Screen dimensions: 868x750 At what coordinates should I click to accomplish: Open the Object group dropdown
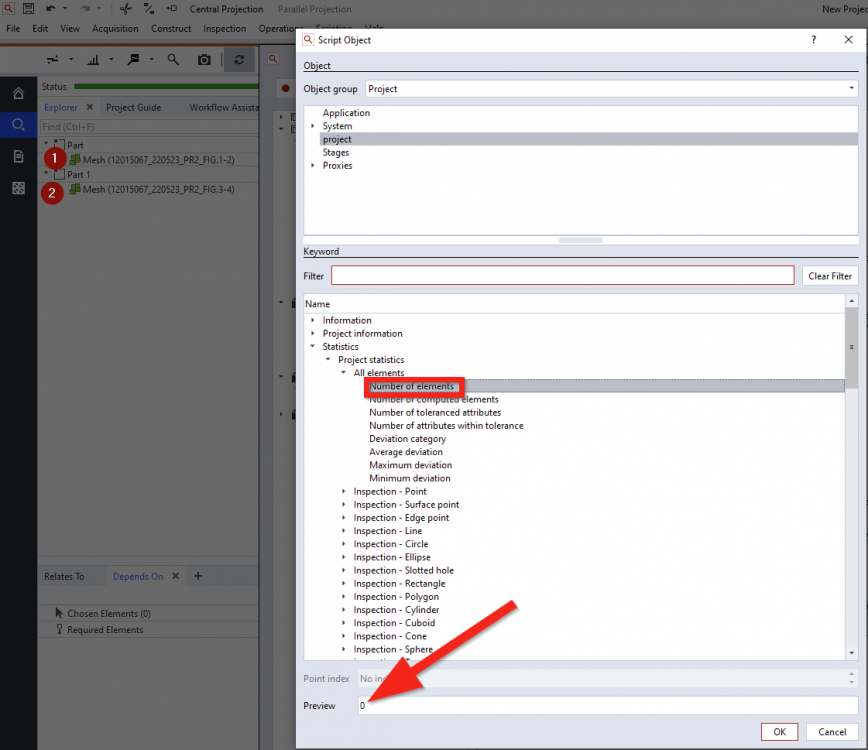(x=610, y=89)
